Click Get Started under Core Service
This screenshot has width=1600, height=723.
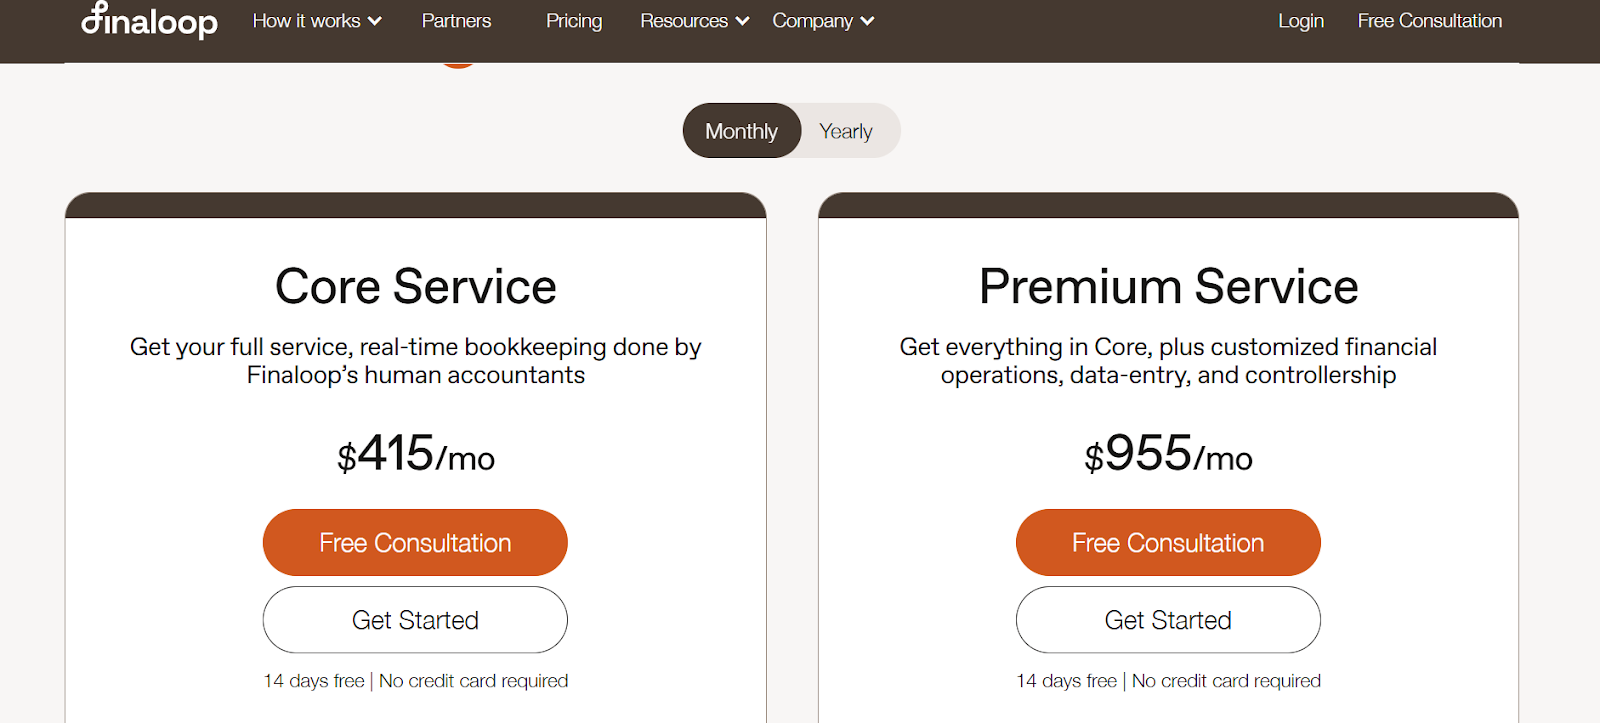[x=415, y=620]
